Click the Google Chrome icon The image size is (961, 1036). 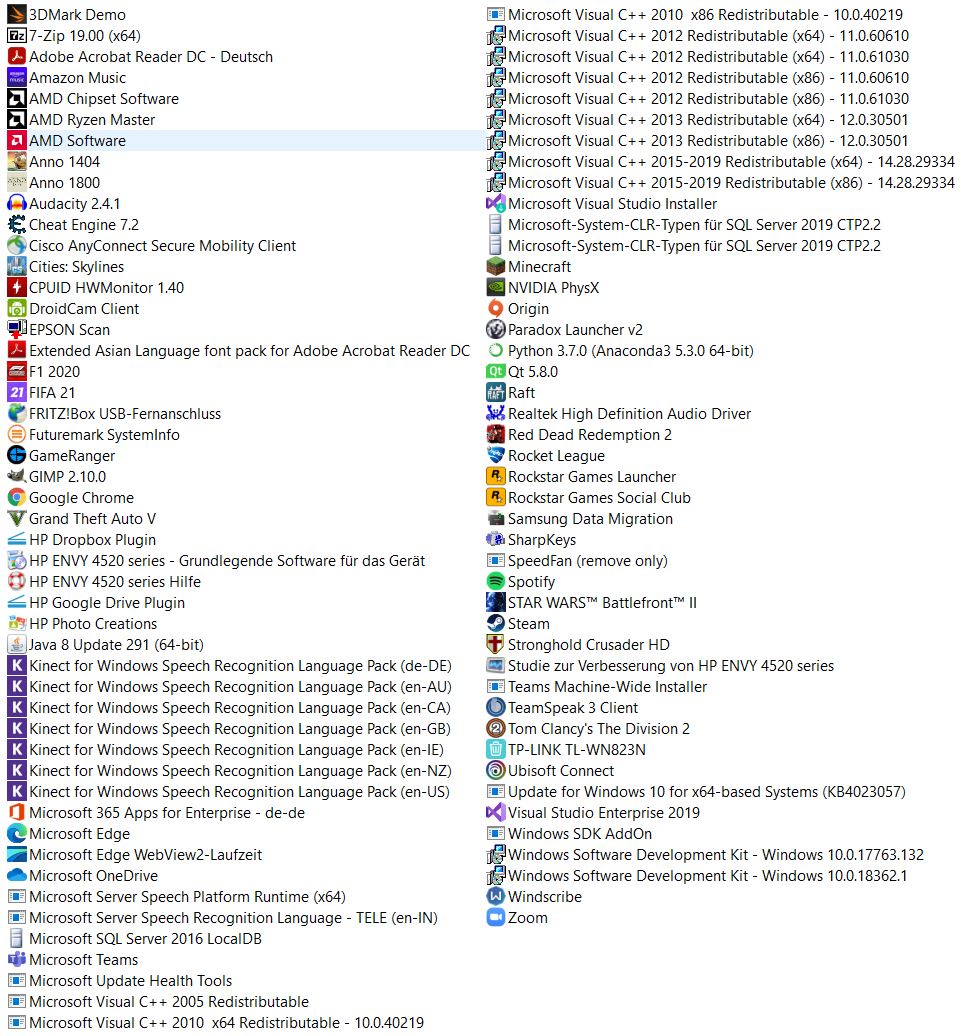[17, 498]
